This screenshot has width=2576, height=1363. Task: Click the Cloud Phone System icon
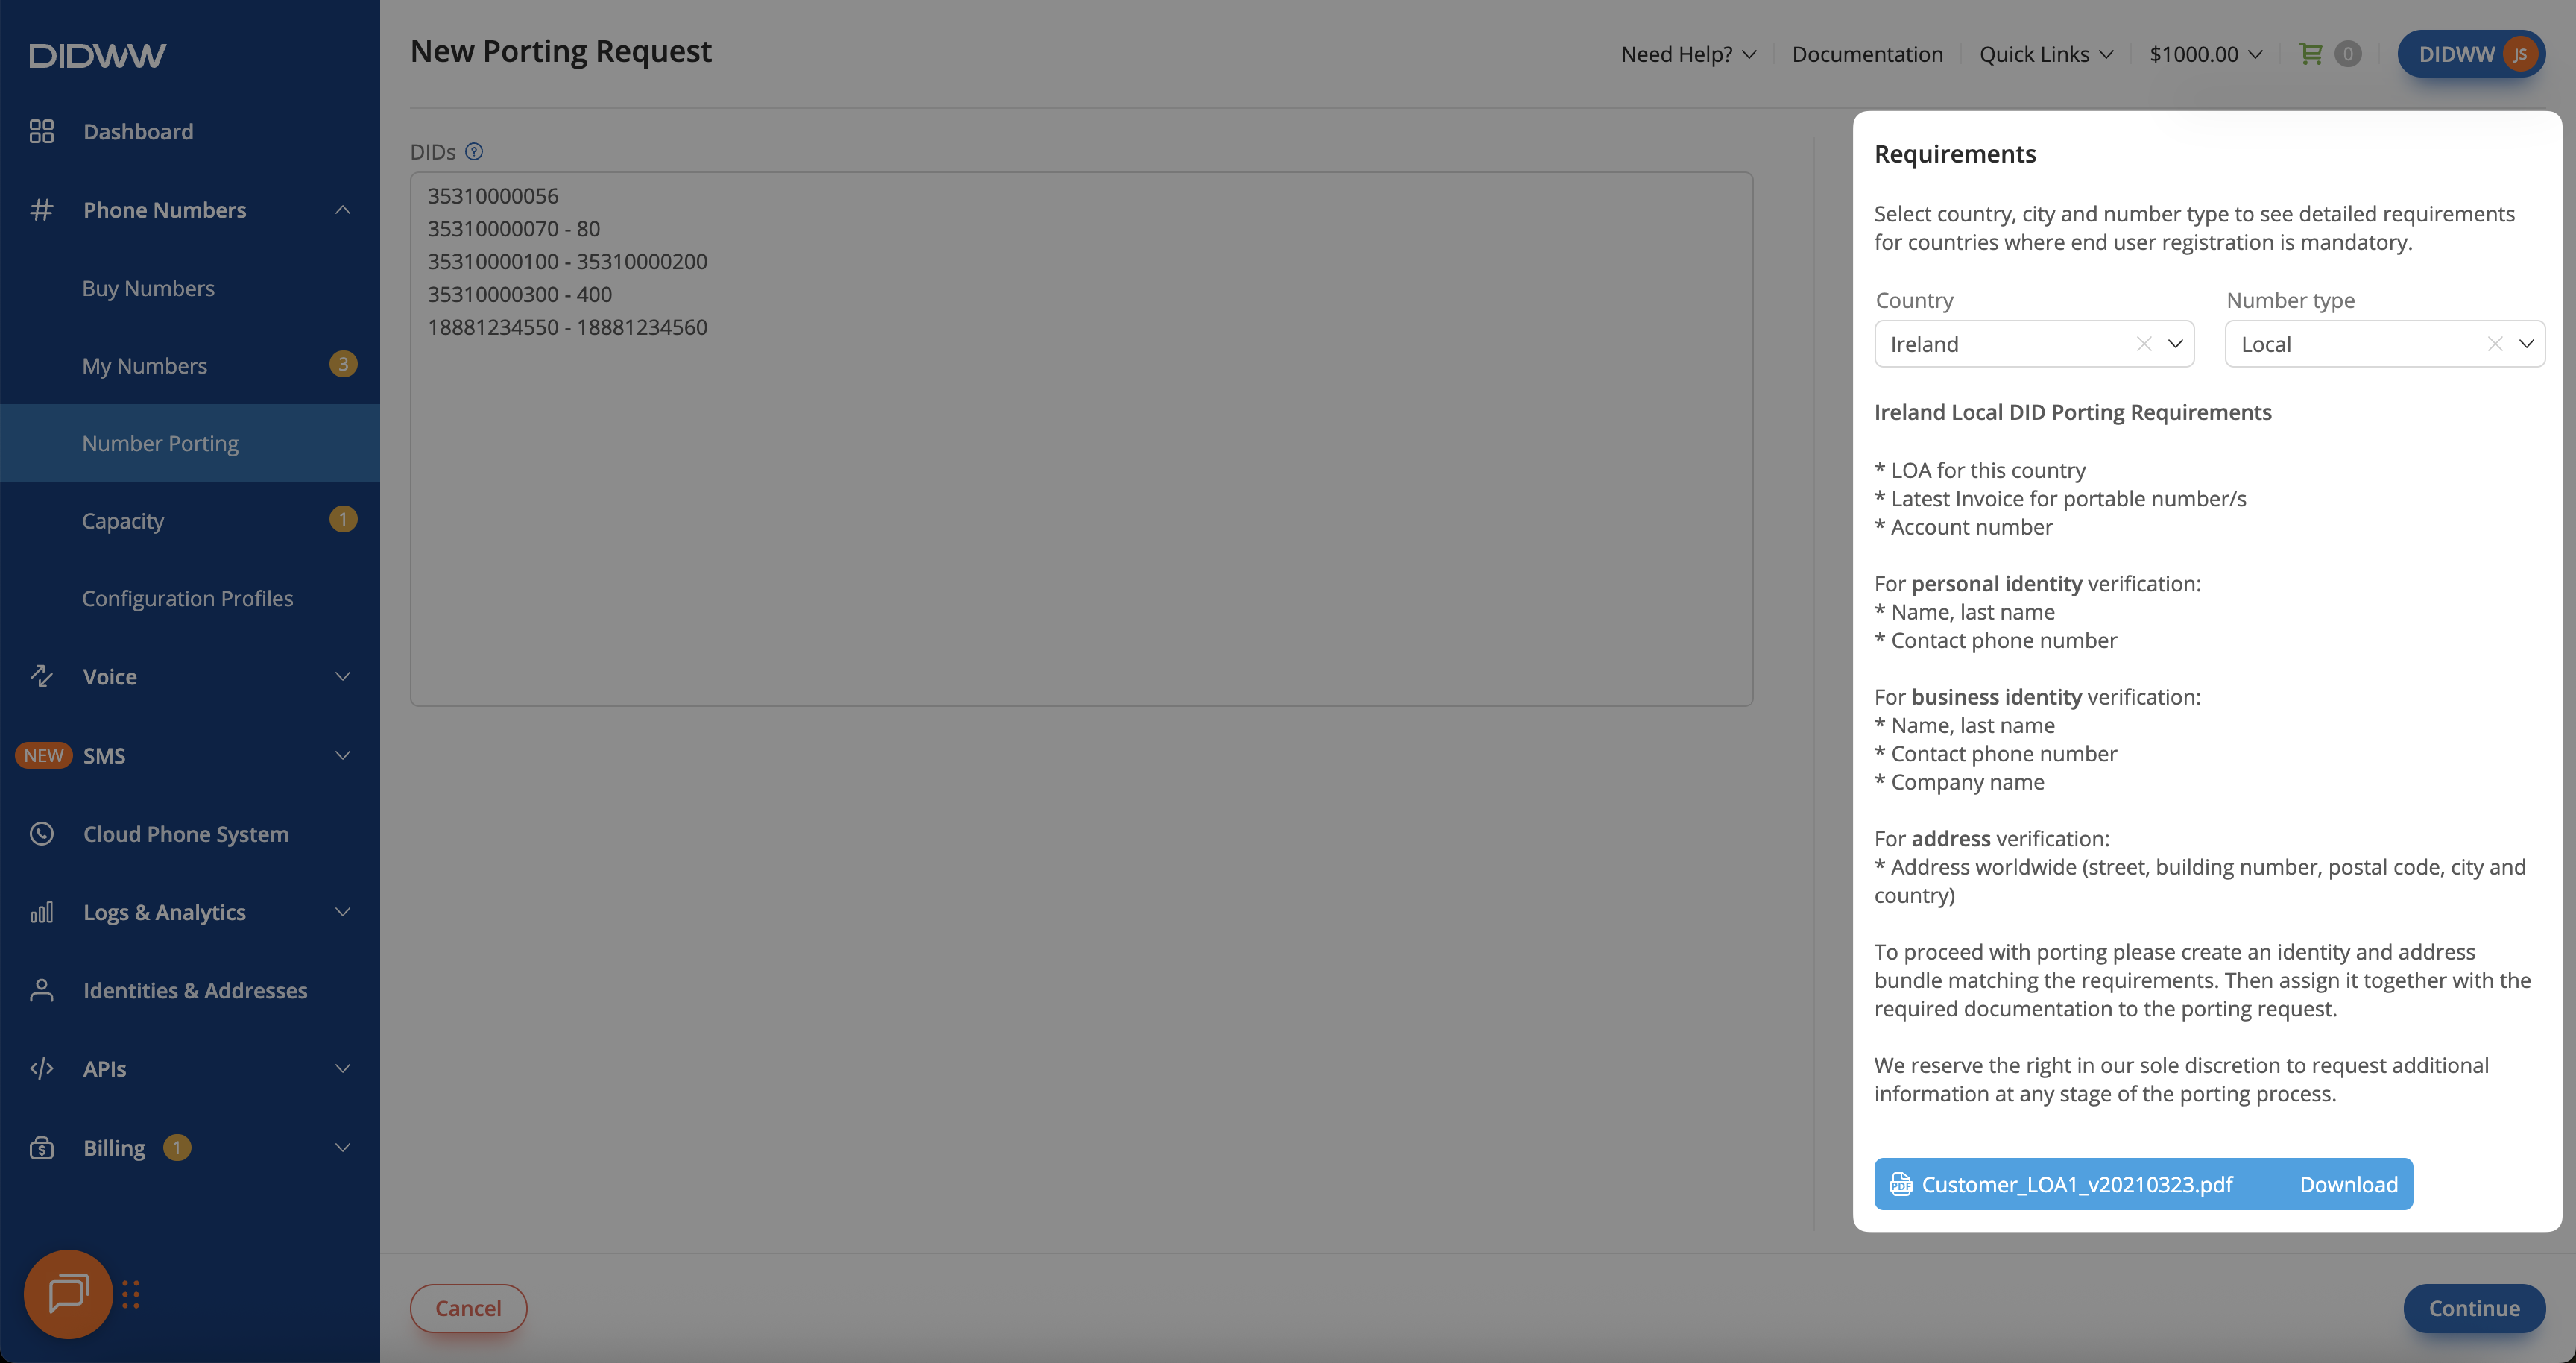click(41, 833)
